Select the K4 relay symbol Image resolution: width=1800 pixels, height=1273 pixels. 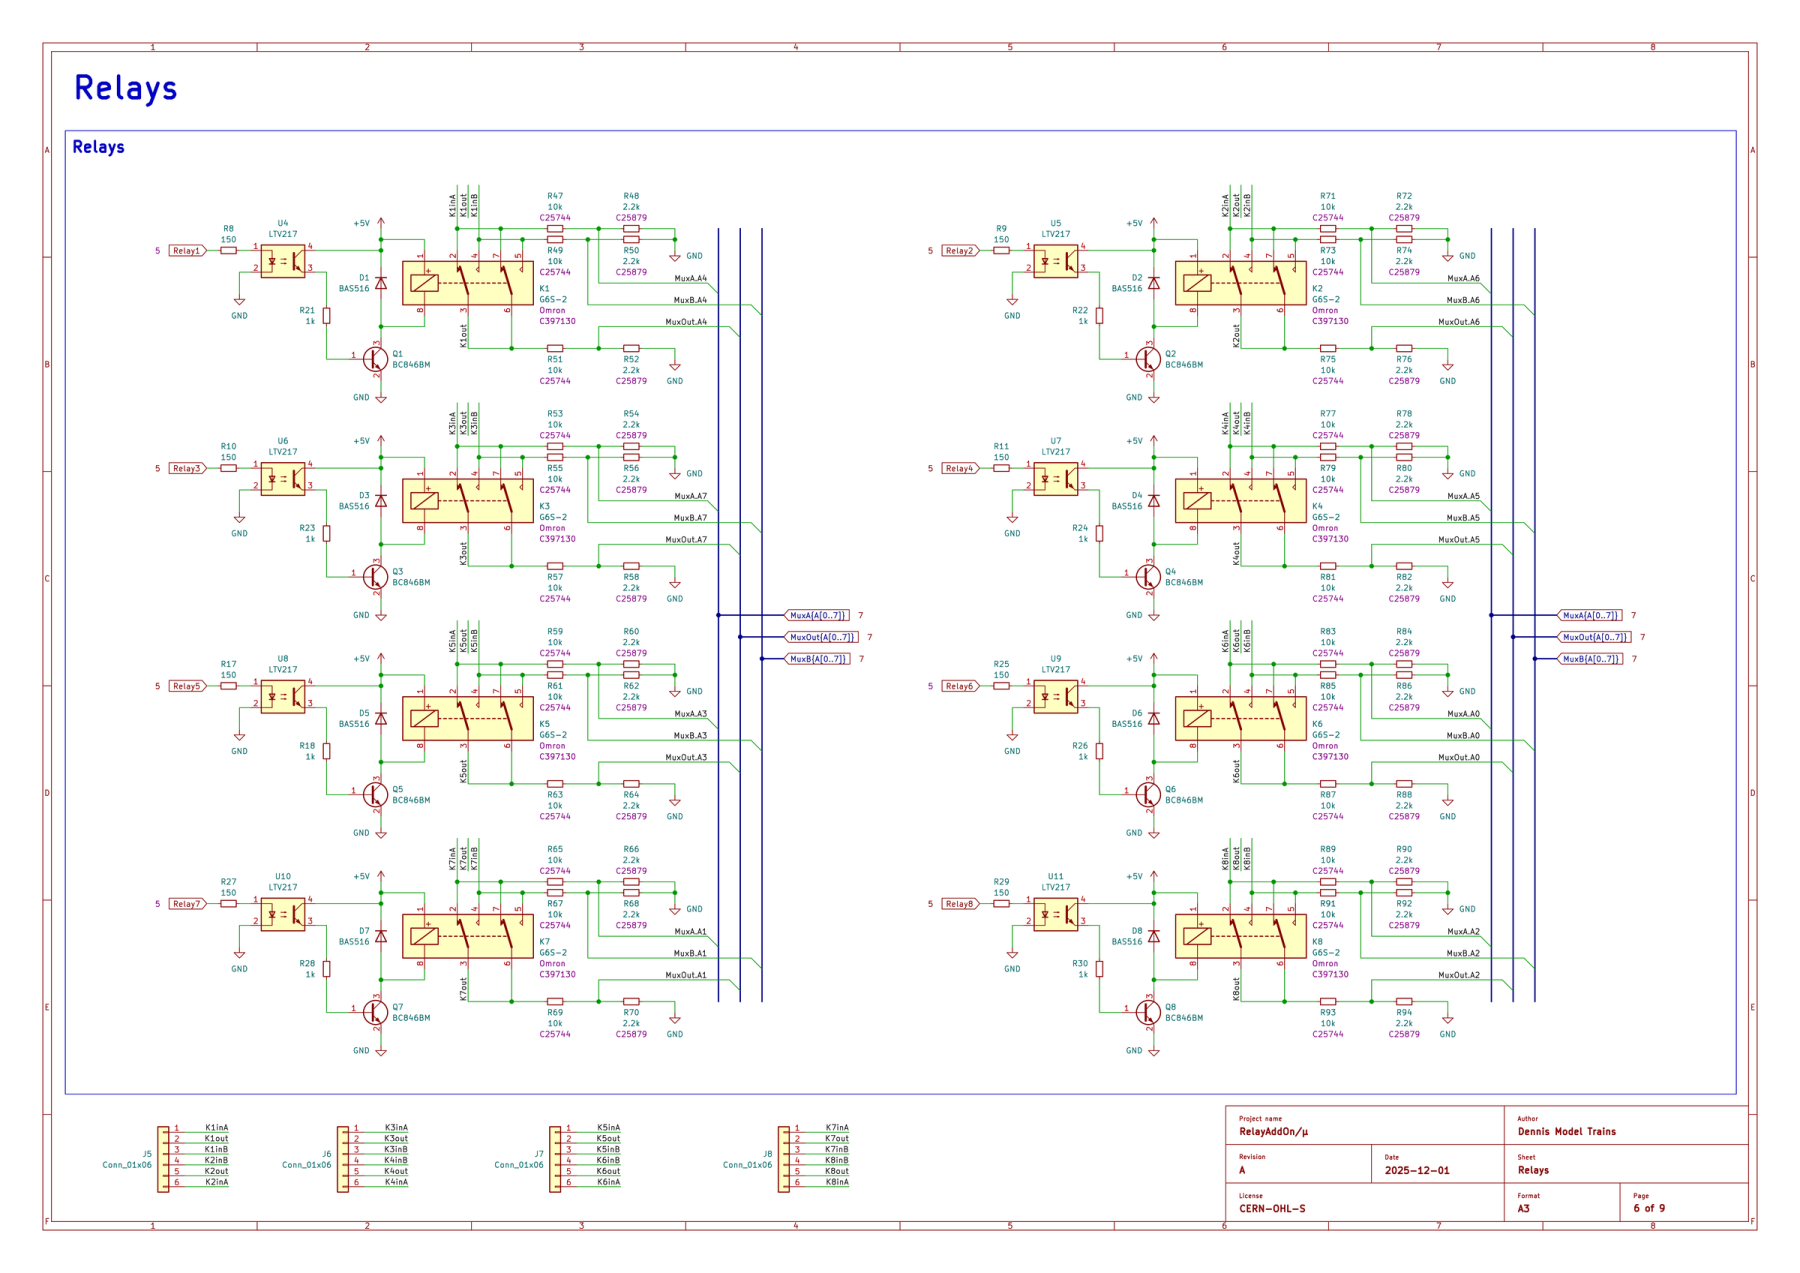click(1240, 501)
